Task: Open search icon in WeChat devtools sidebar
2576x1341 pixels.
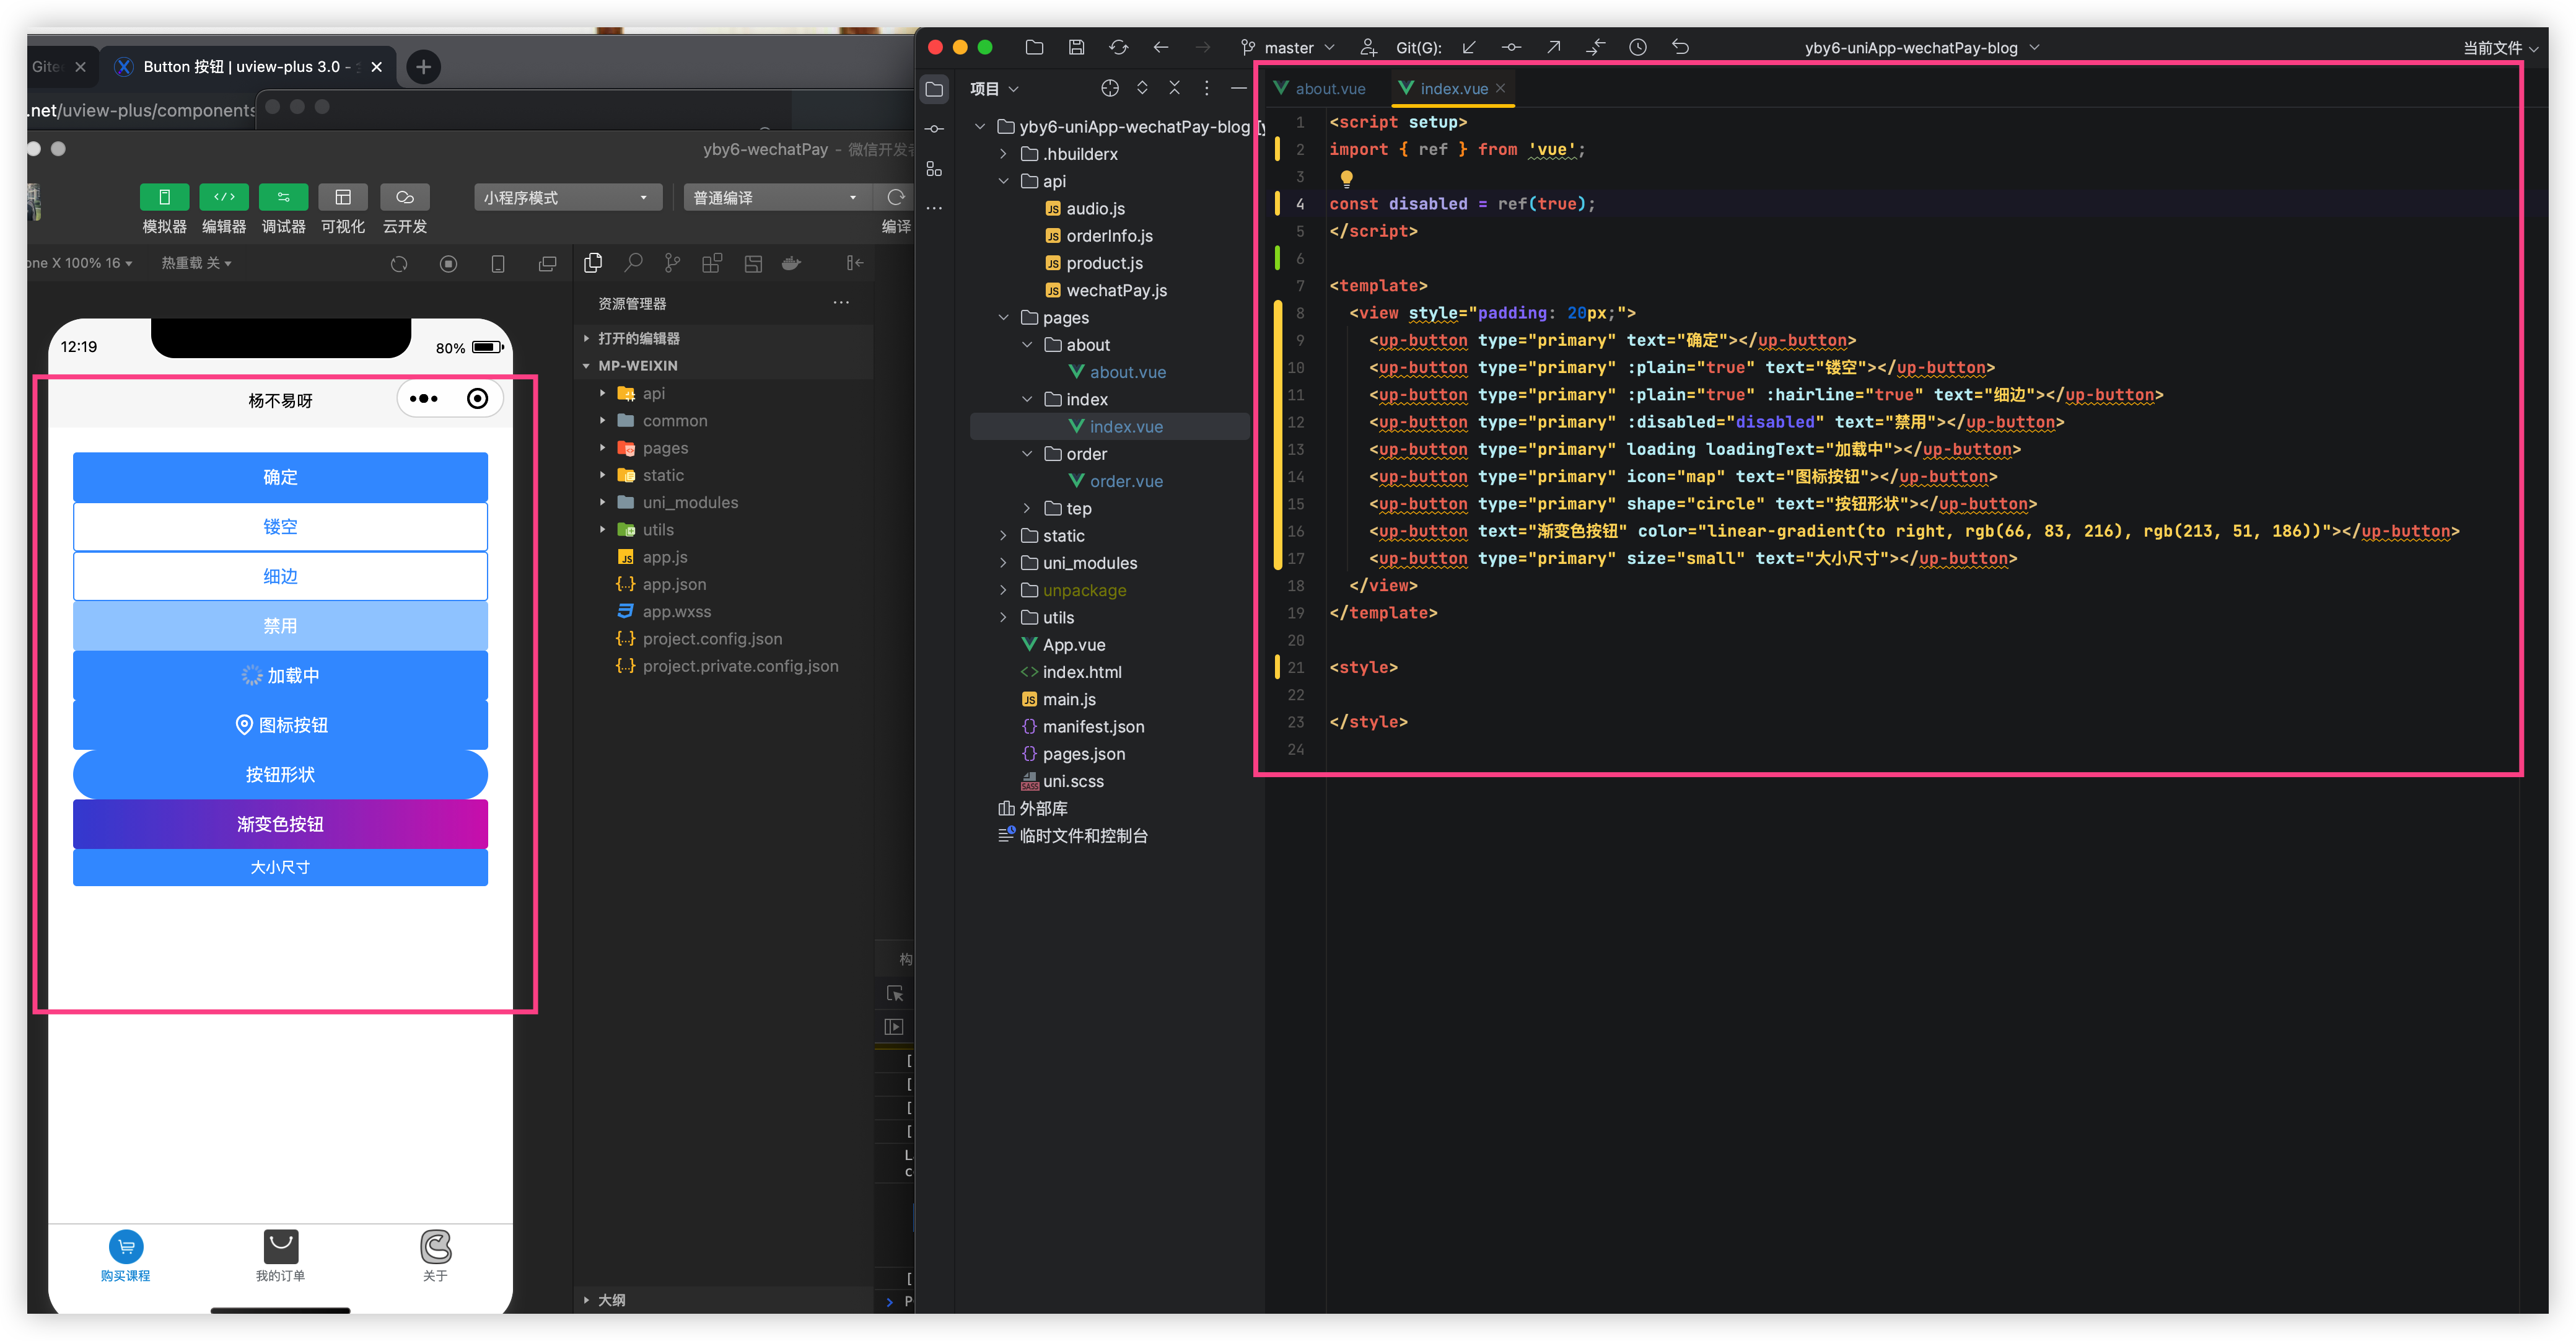Action: pos(633,263)
